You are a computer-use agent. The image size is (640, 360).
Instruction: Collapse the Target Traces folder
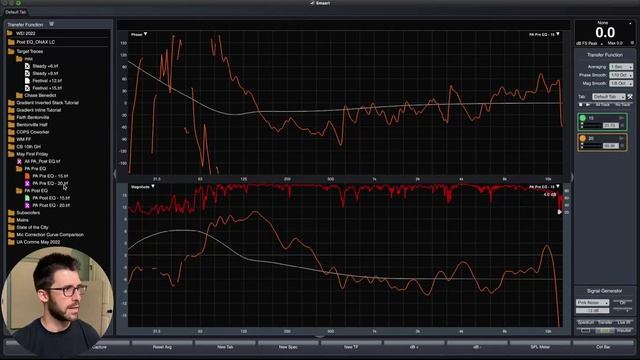(11, 52)
